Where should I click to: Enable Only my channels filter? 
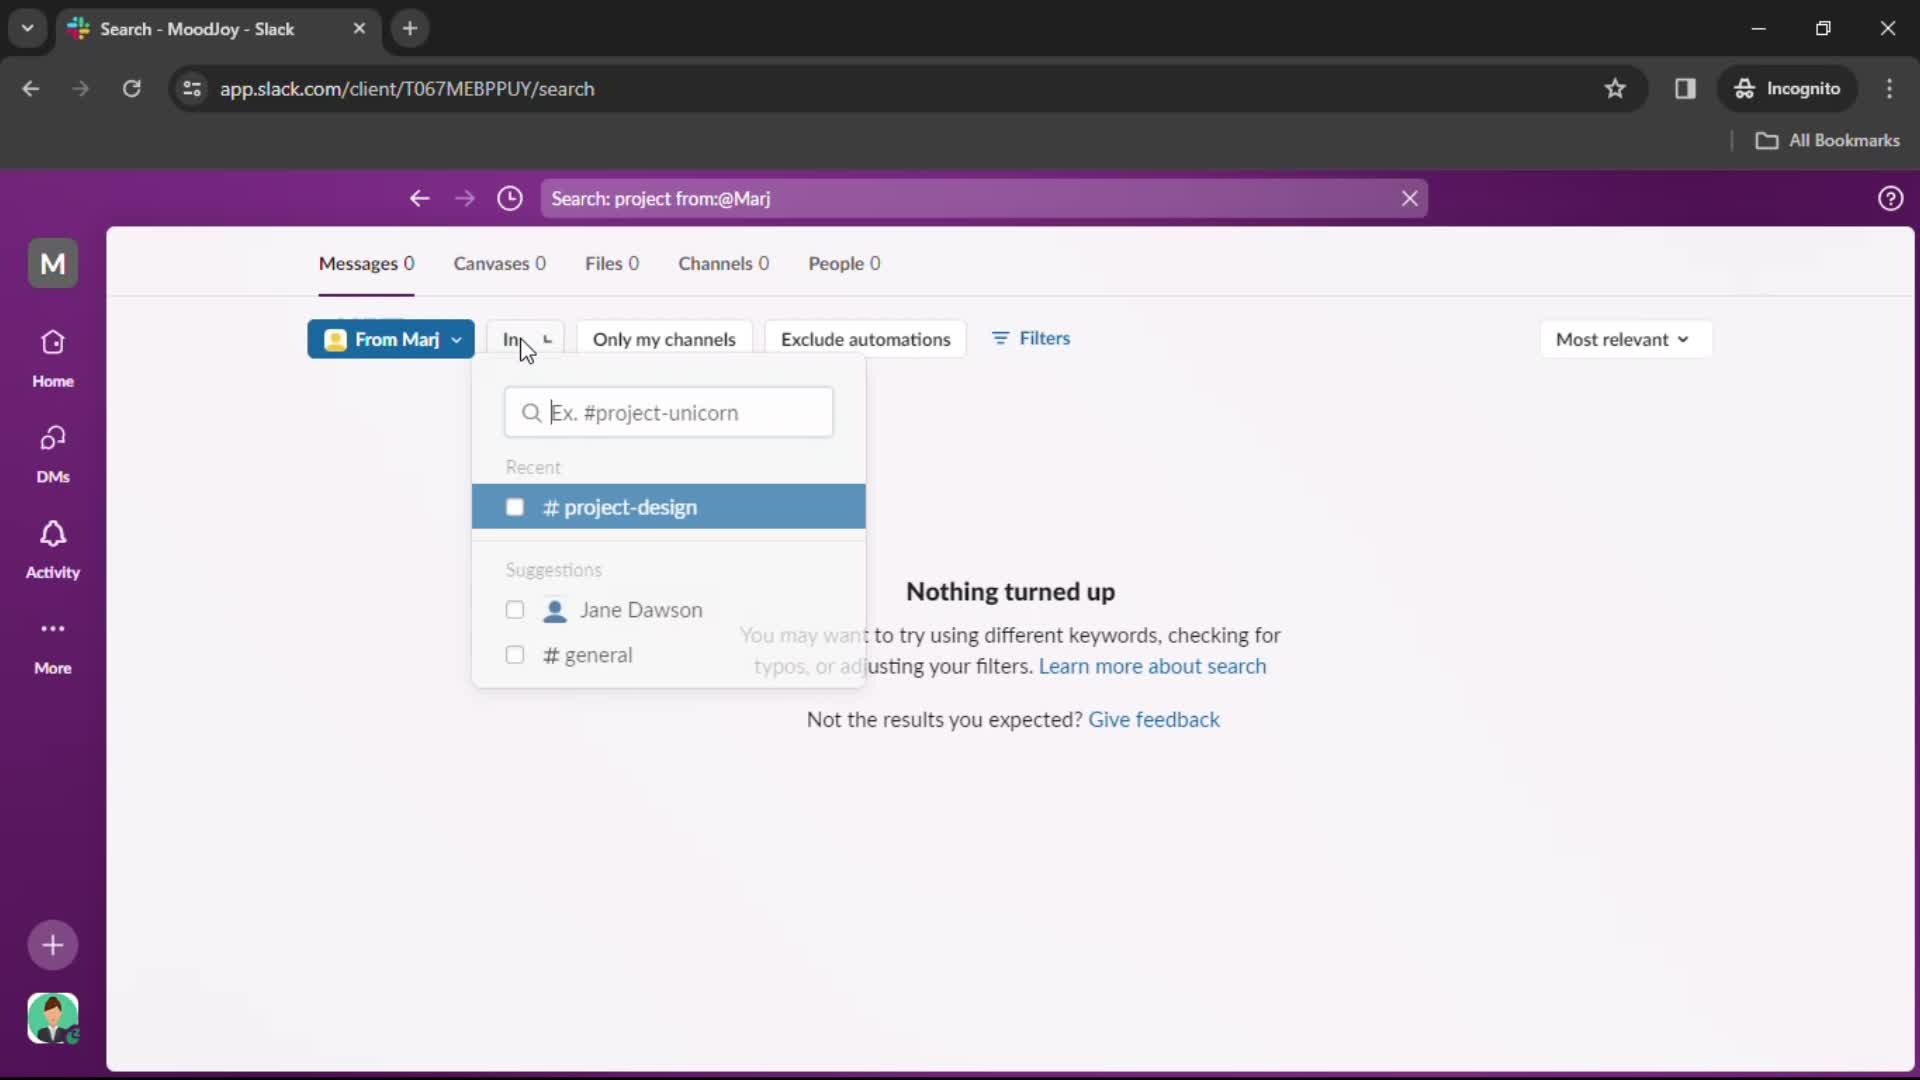coord(663,339)
